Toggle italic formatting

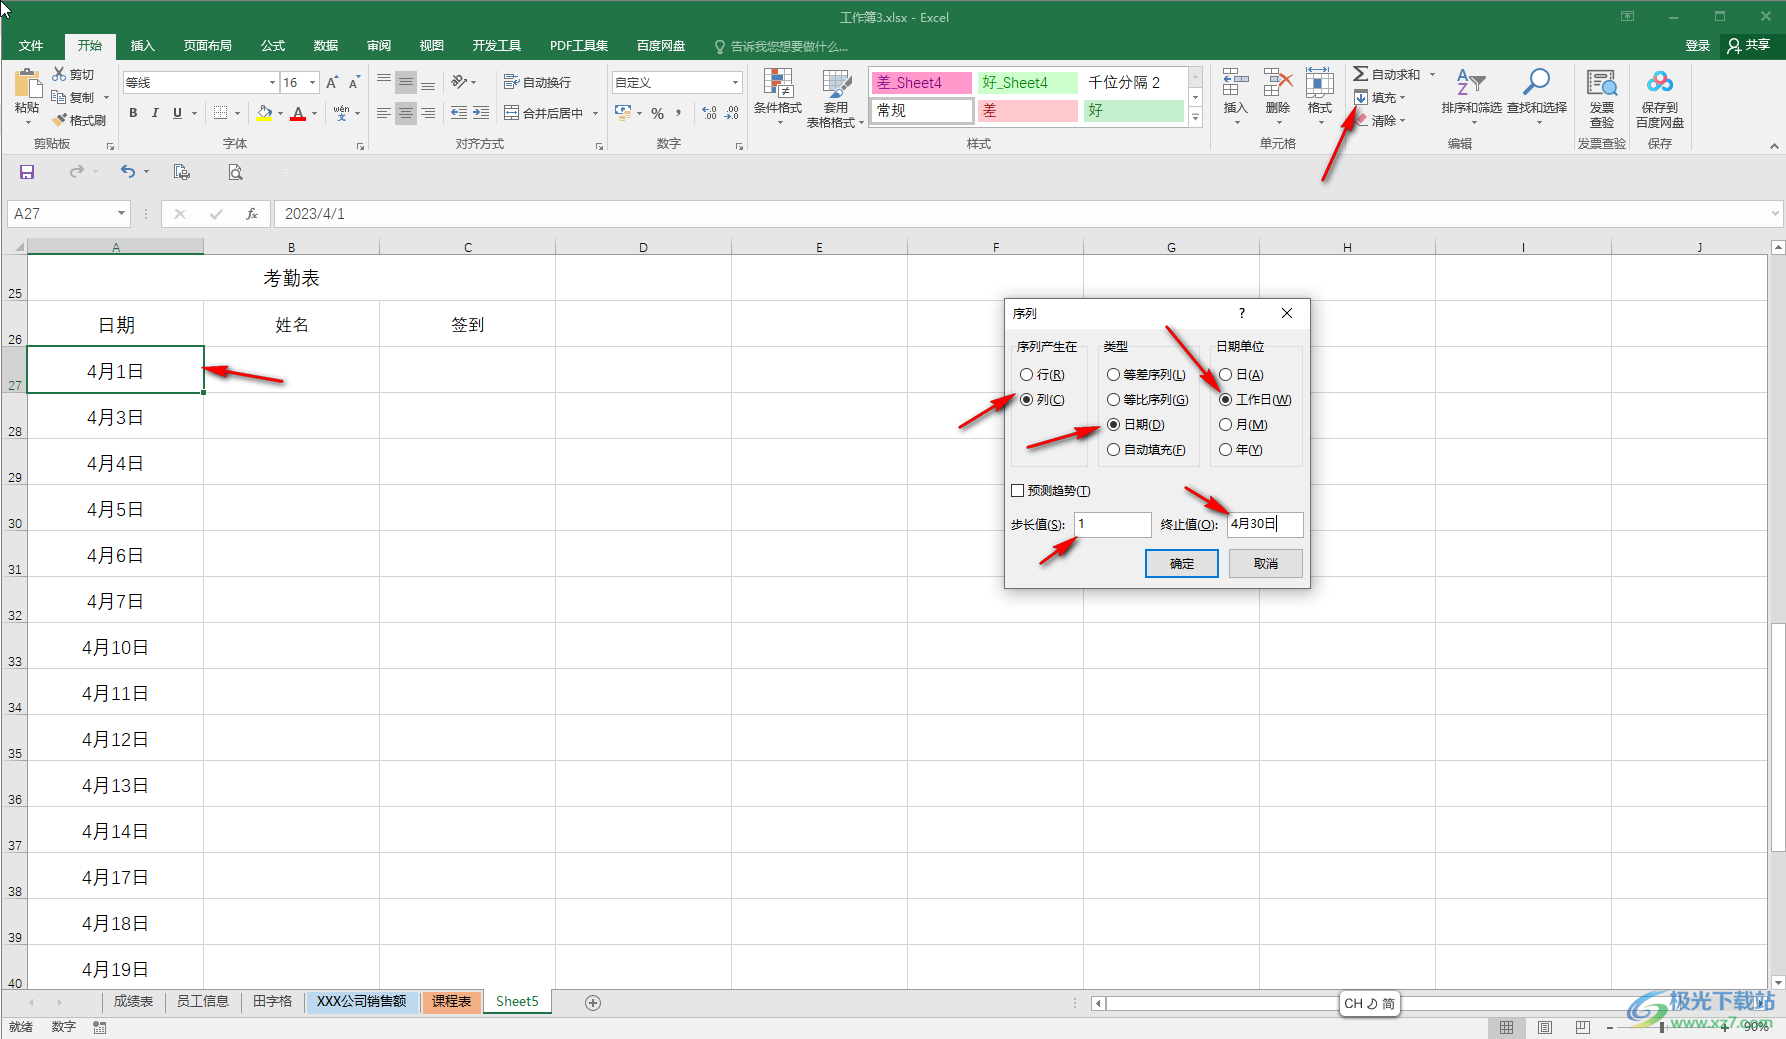155,113
